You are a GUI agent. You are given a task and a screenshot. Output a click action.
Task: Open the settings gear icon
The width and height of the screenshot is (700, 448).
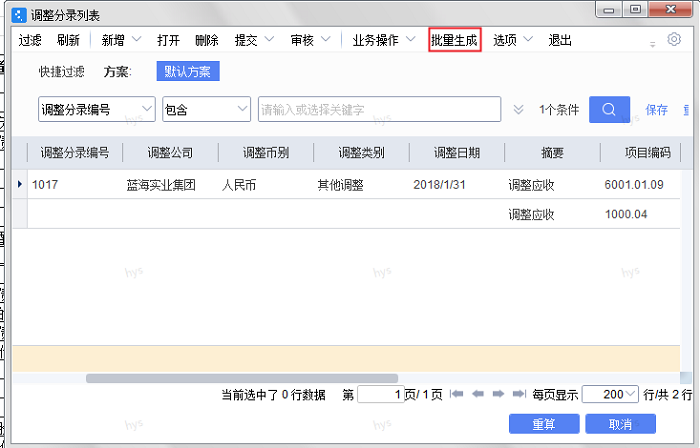click(x=674, y=40)
